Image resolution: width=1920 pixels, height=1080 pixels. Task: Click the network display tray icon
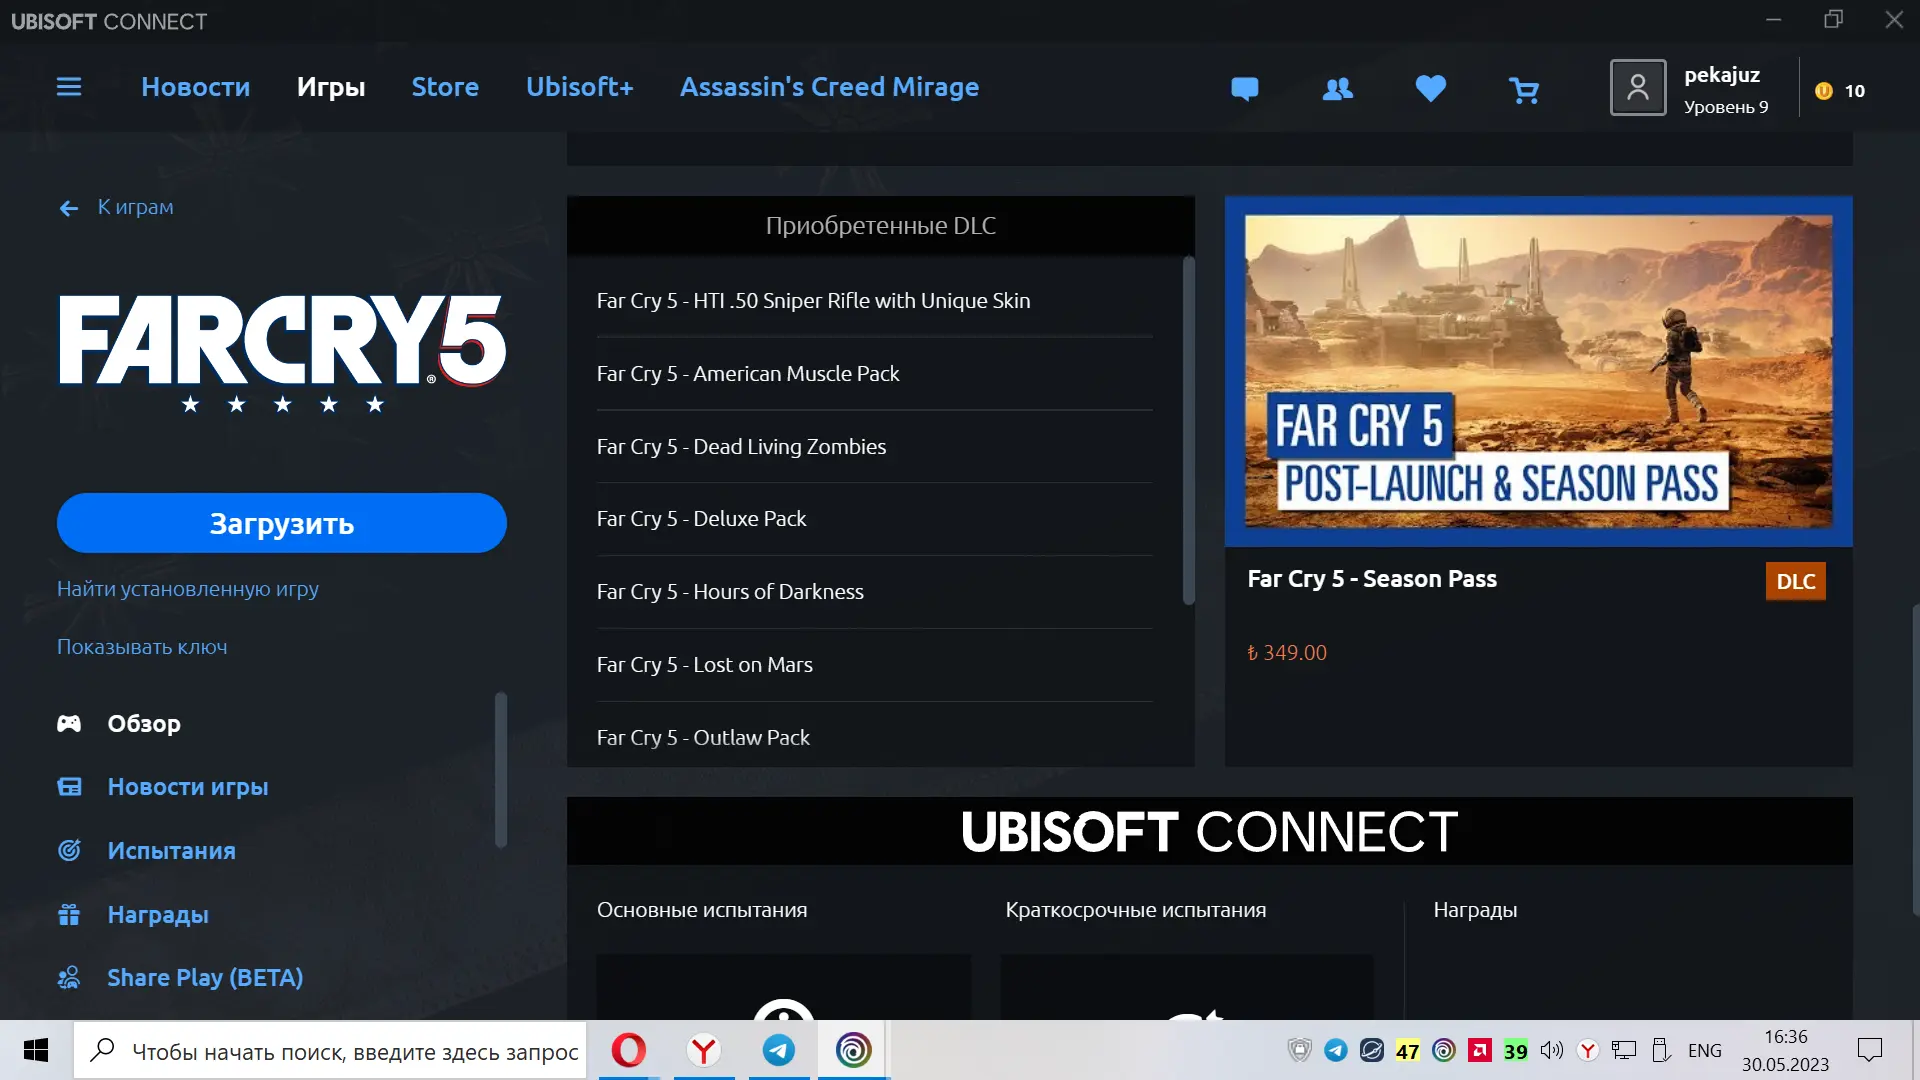[1624, 1050]
